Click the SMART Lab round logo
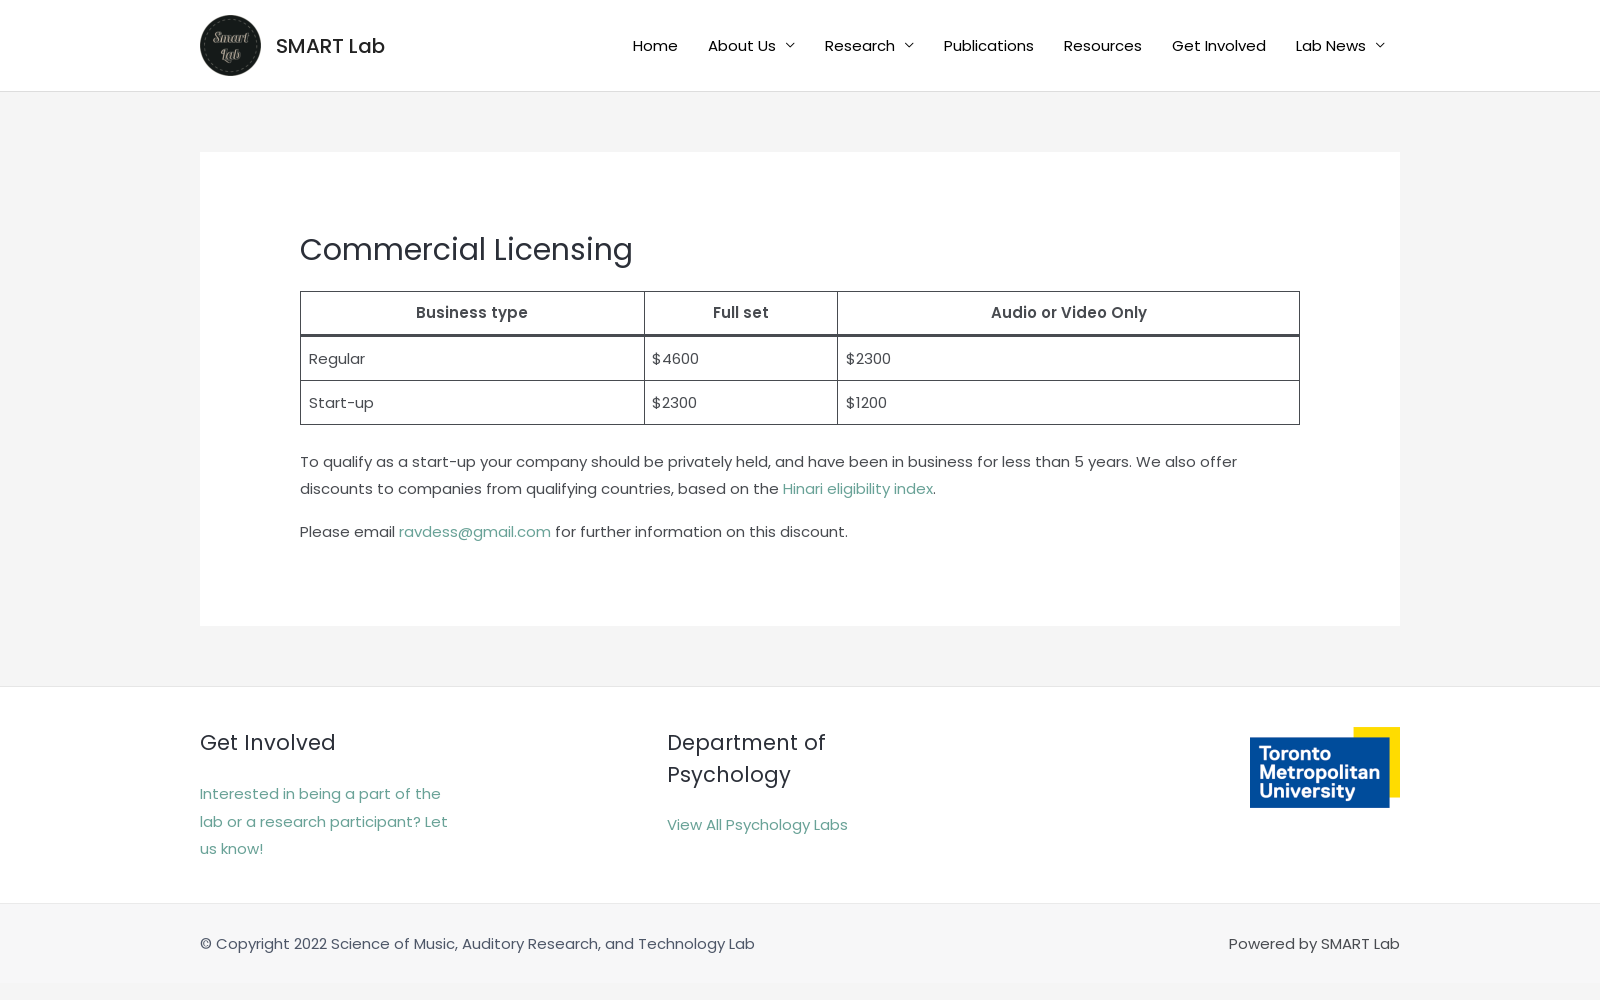 click(230, 45)
